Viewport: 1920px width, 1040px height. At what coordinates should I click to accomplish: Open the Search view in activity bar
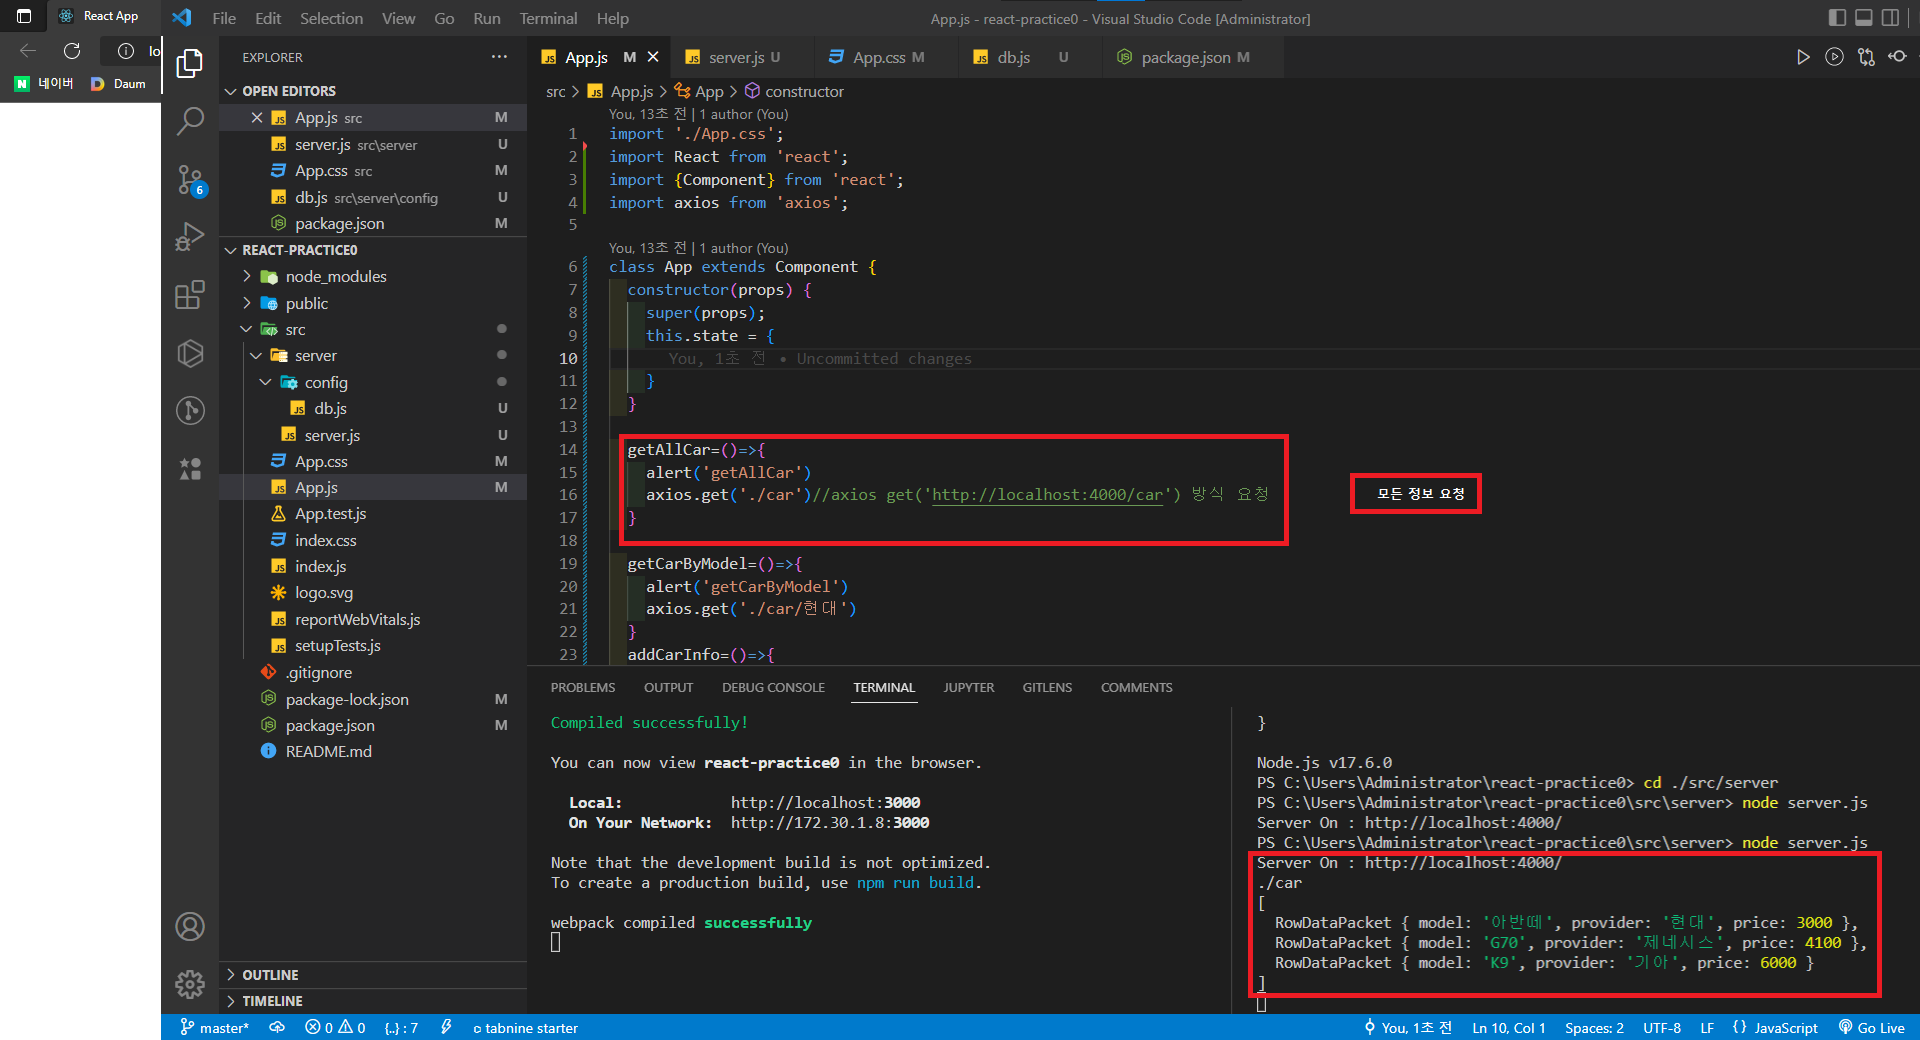coord(190,121)
